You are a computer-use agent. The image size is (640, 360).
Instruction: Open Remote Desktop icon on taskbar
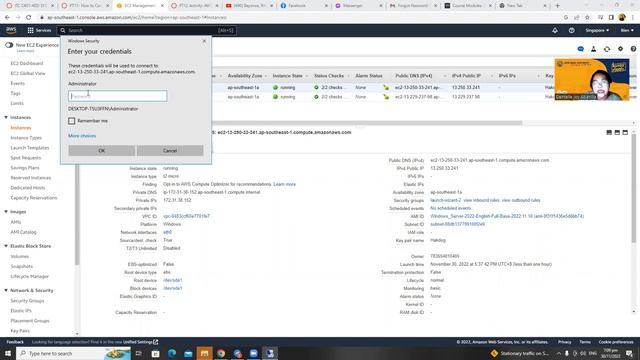coord(270,353)
